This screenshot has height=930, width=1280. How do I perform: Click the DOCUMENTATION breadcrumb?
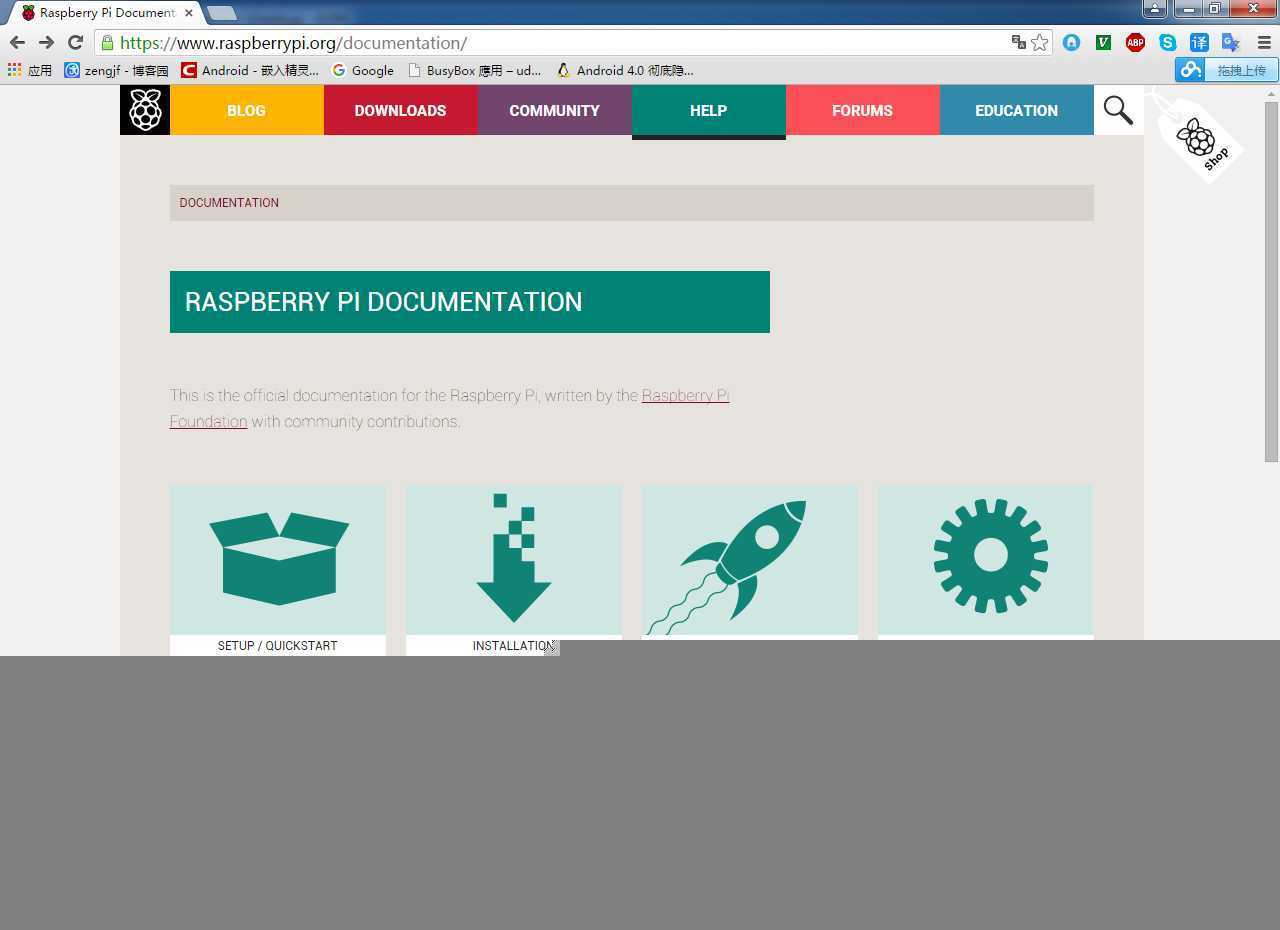tap(229, 203)
